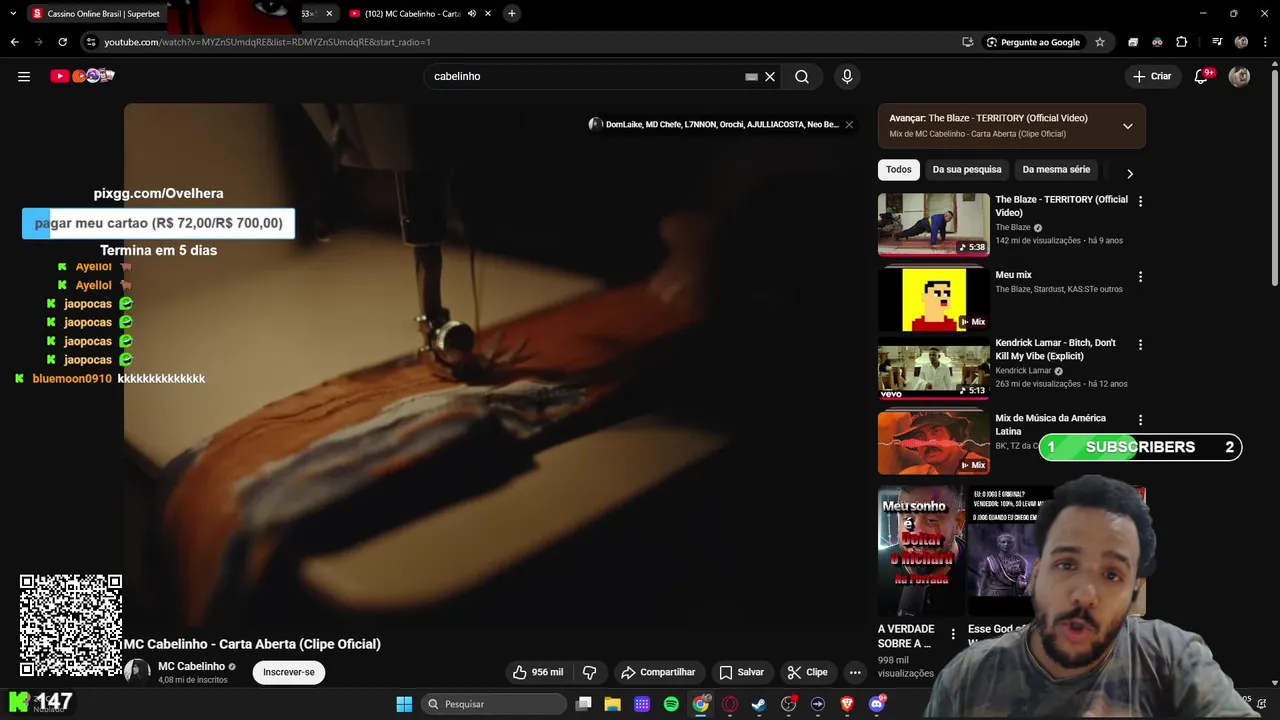
Task: Share video via Compartilhar button
Action: pos(657,672)
